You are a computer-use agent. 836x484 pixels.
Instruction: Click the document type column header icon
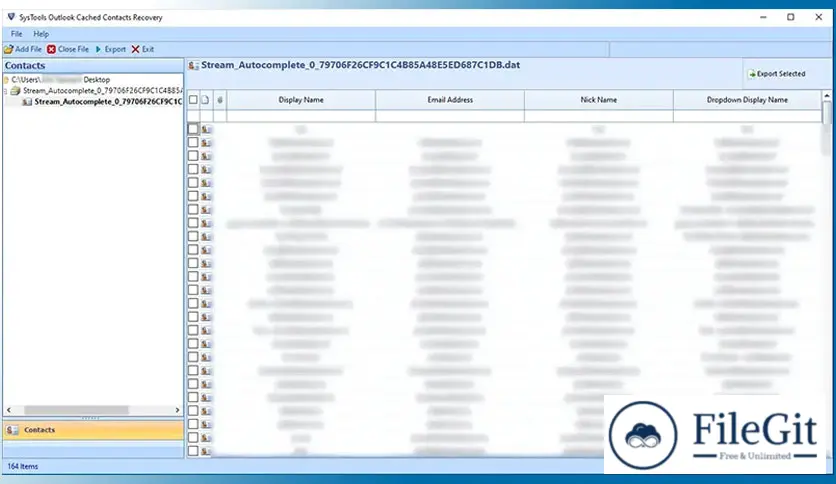tap(205, 100)
